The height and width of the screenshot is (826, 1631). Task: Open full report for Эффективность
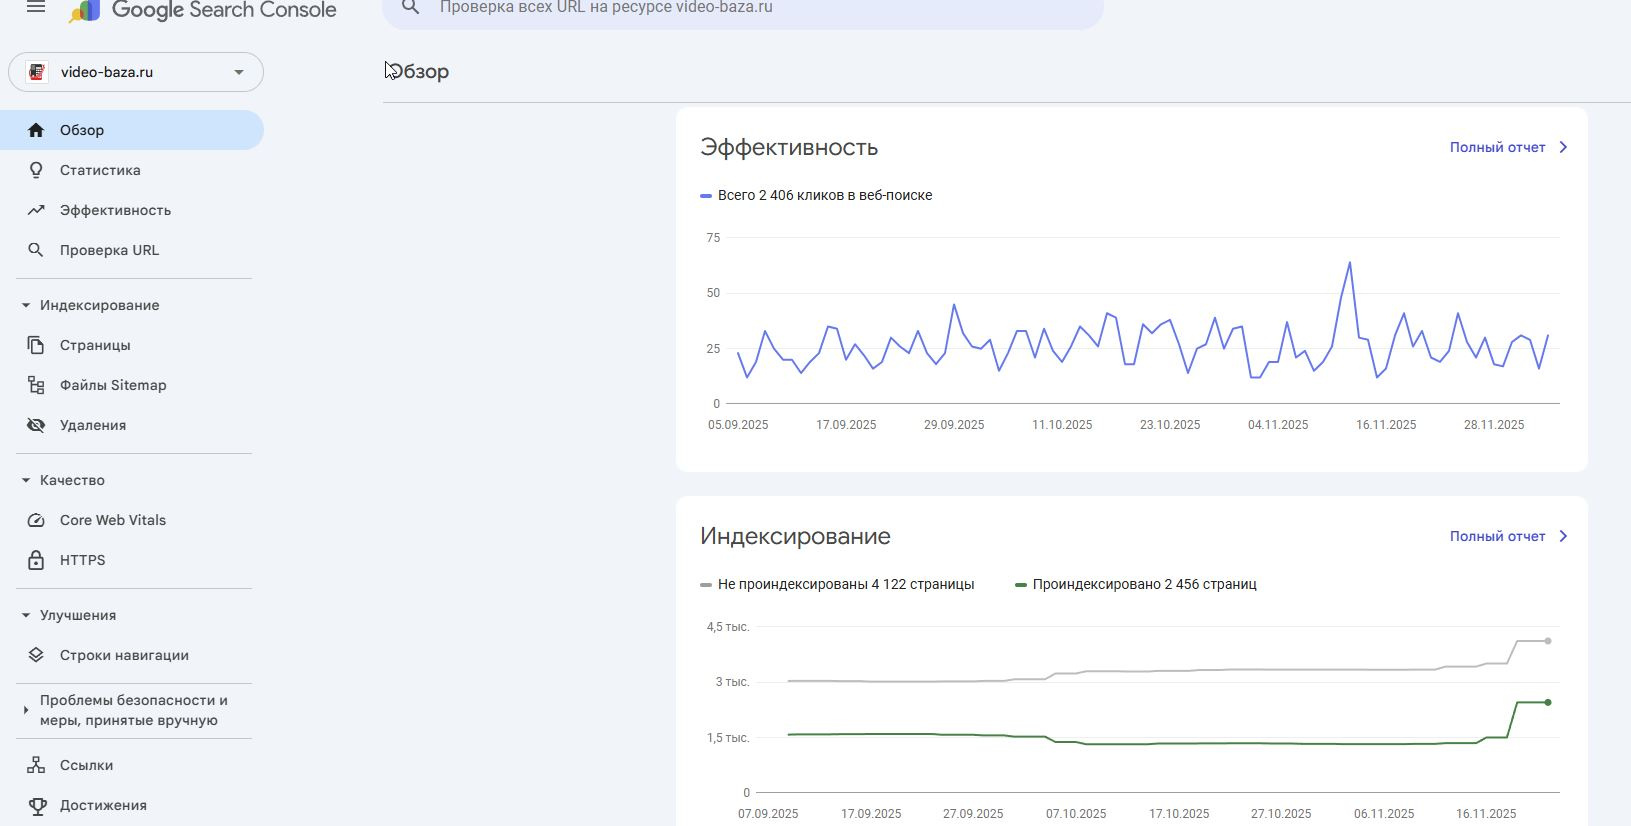[1508, 147]
